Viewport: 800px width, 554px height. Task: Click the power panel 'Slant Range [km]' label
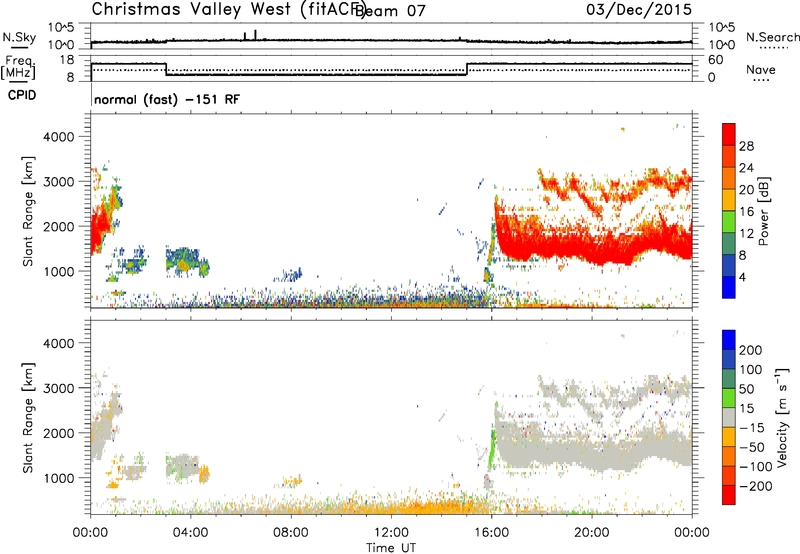[x=28, y=211]
